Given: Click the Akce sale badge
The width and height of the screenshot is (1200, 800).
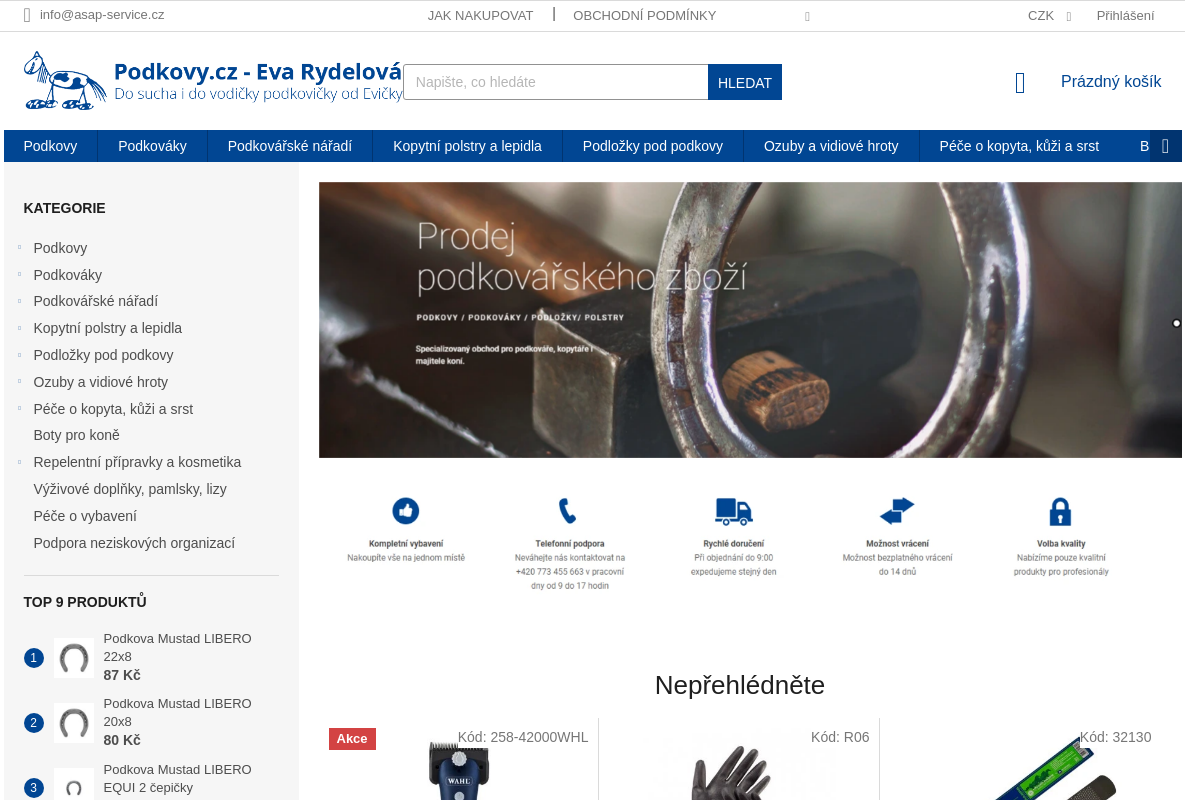Looking at the screenshot, I should coord(352,739).
